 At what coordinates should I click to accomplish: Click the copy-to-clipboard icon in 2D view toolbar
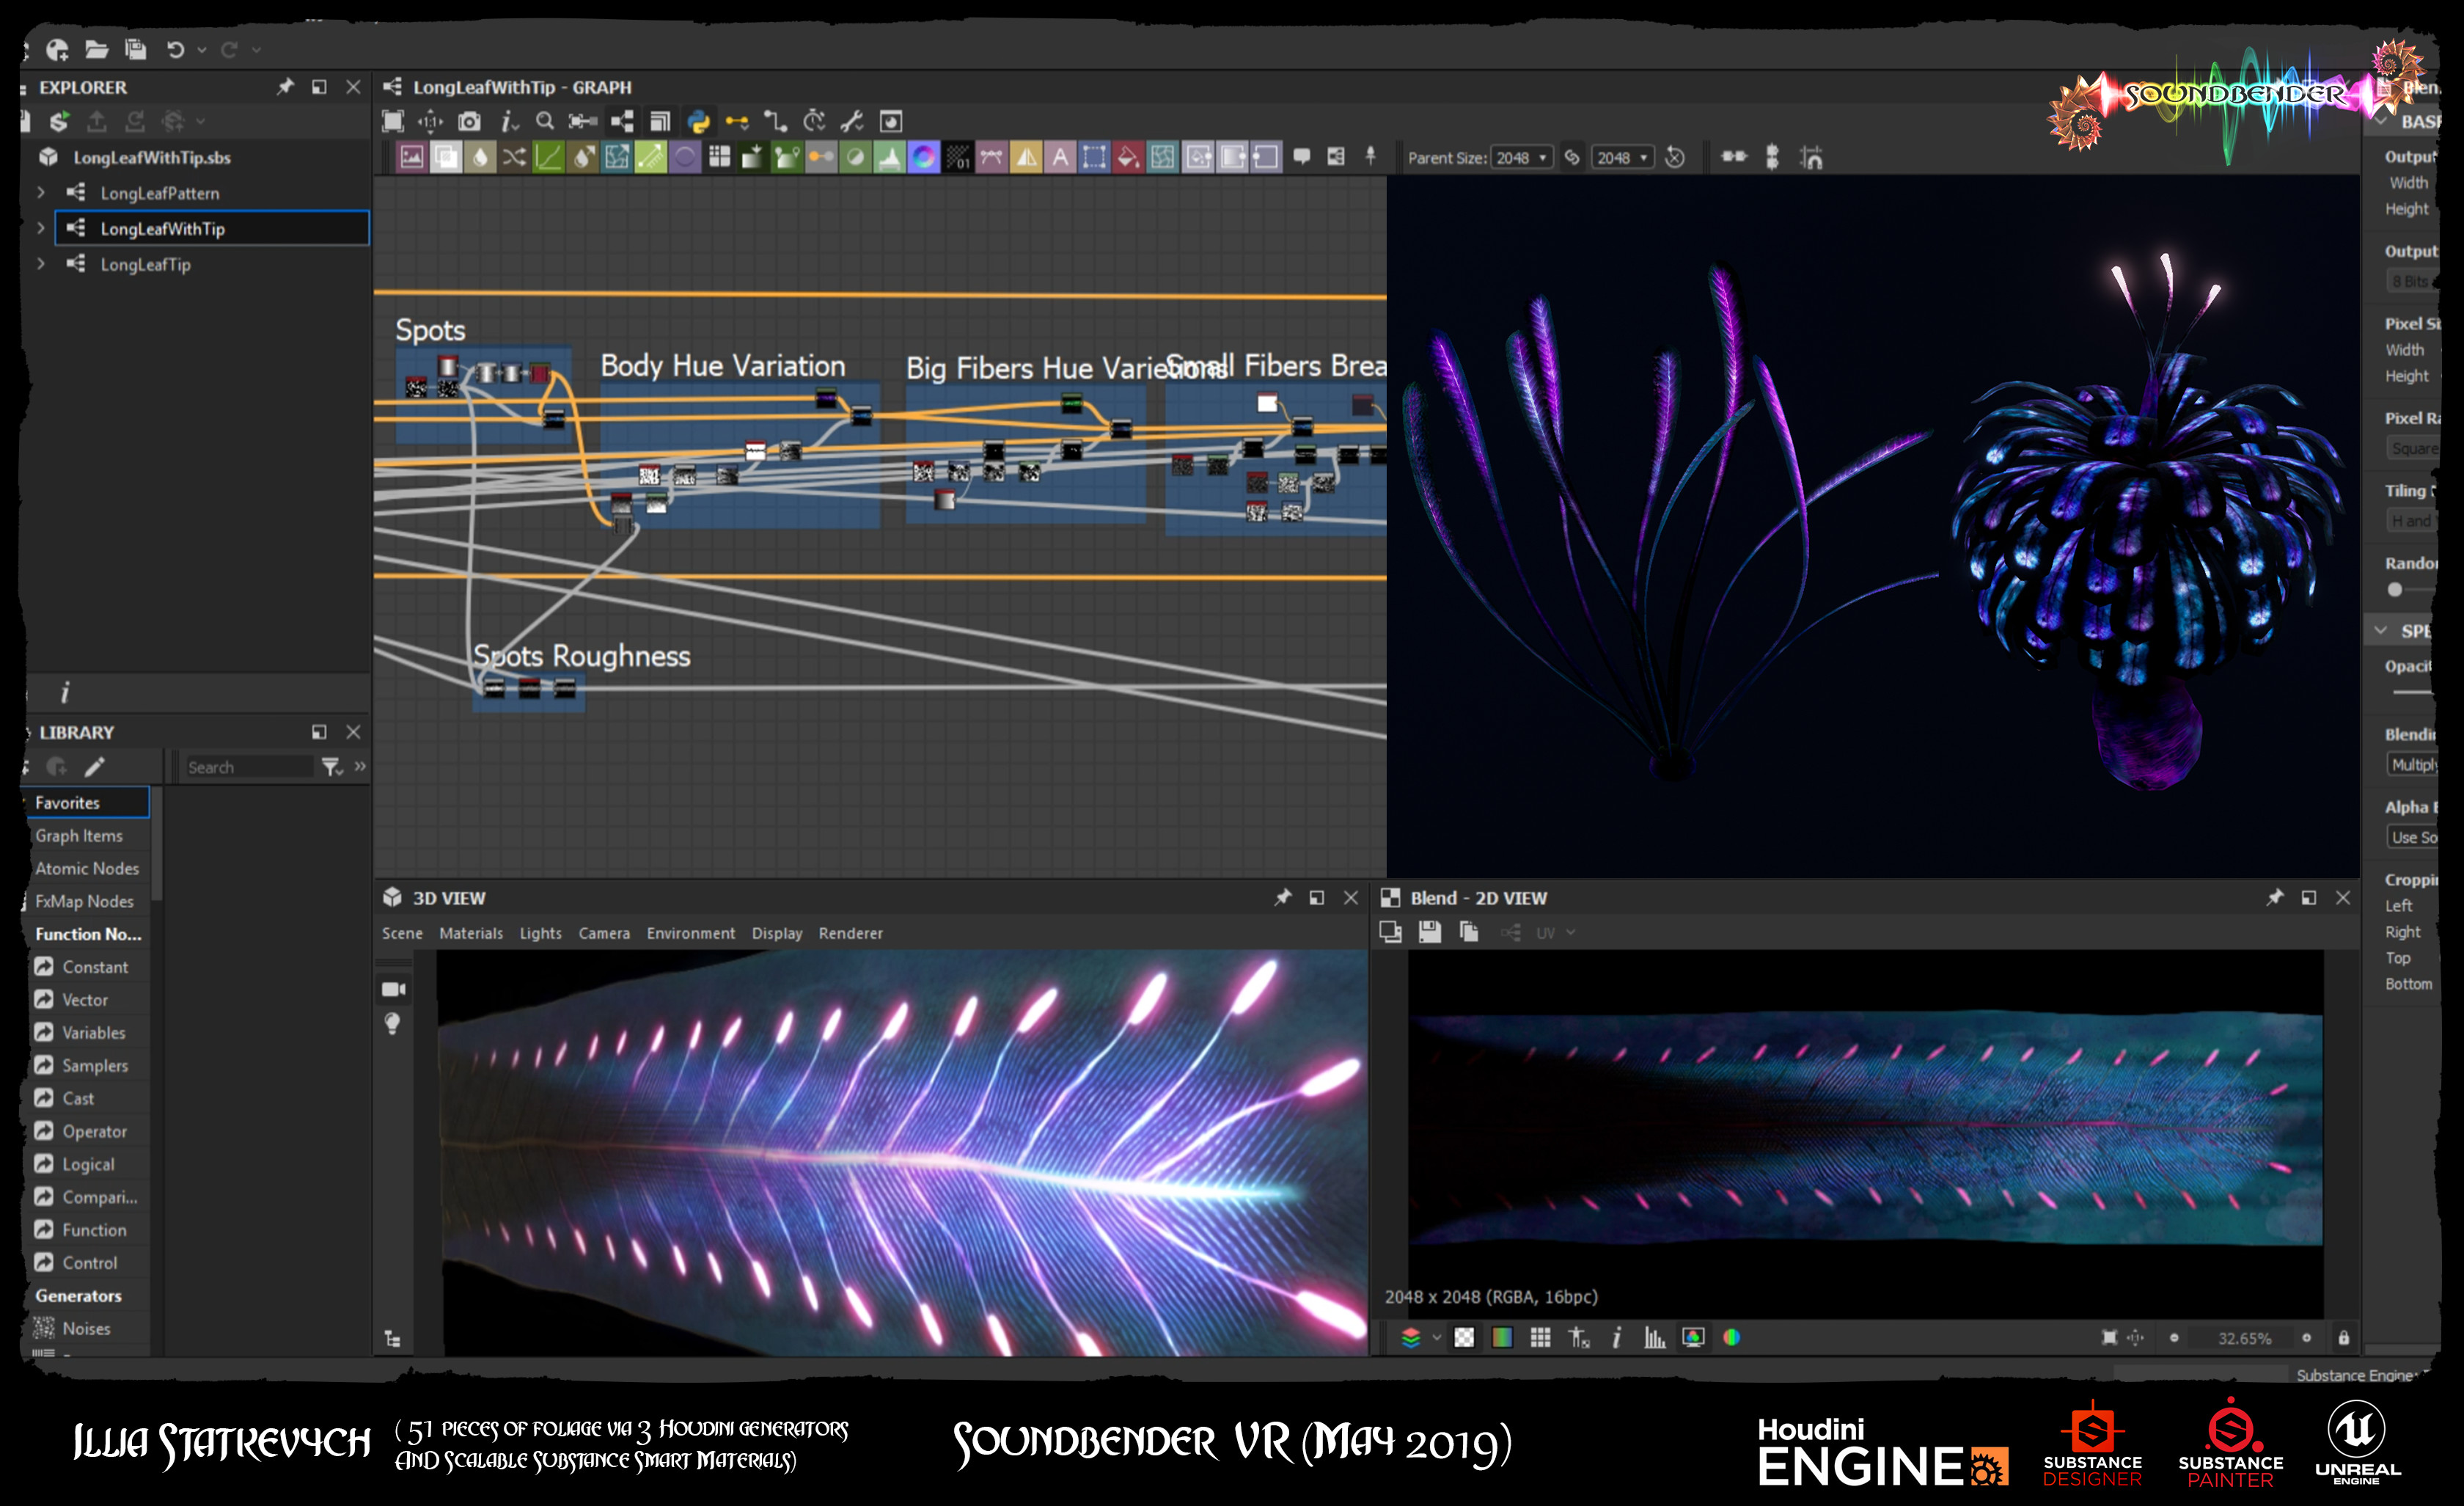pos(1469,932)
